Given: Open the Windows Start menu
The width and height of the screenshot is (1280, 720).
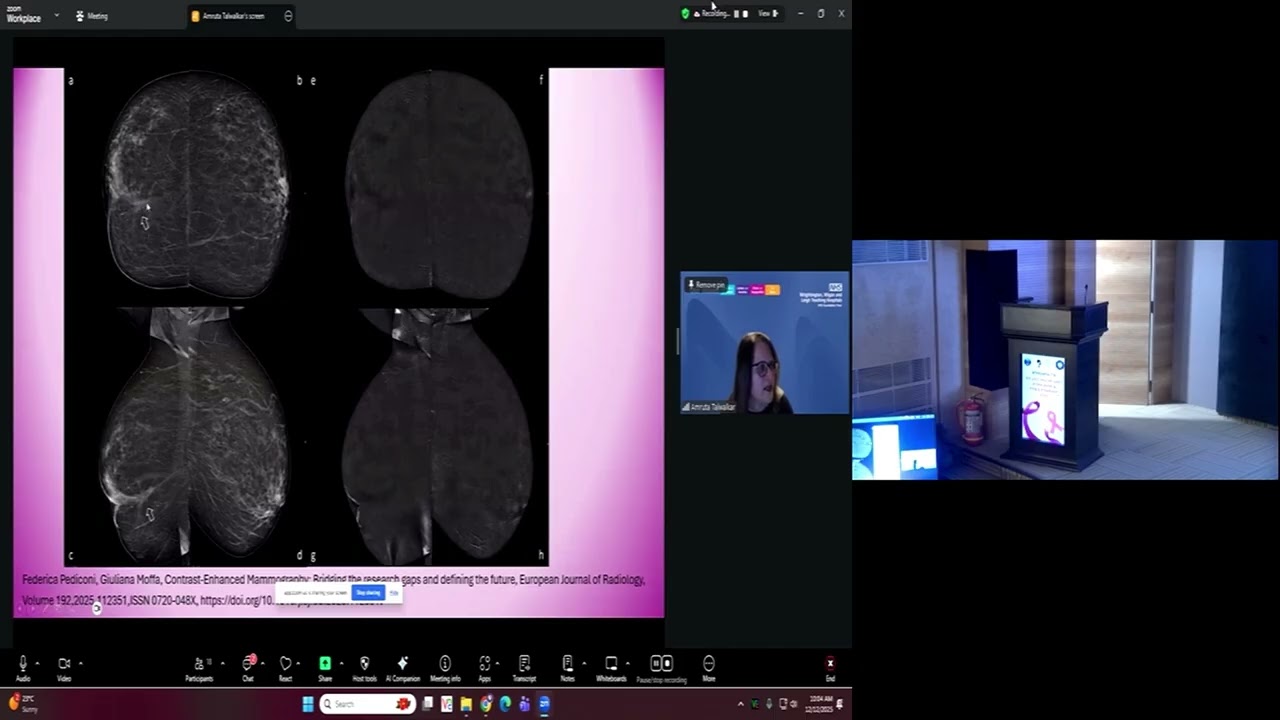Looking at the screenshot, I should click(x=307, y=704).
